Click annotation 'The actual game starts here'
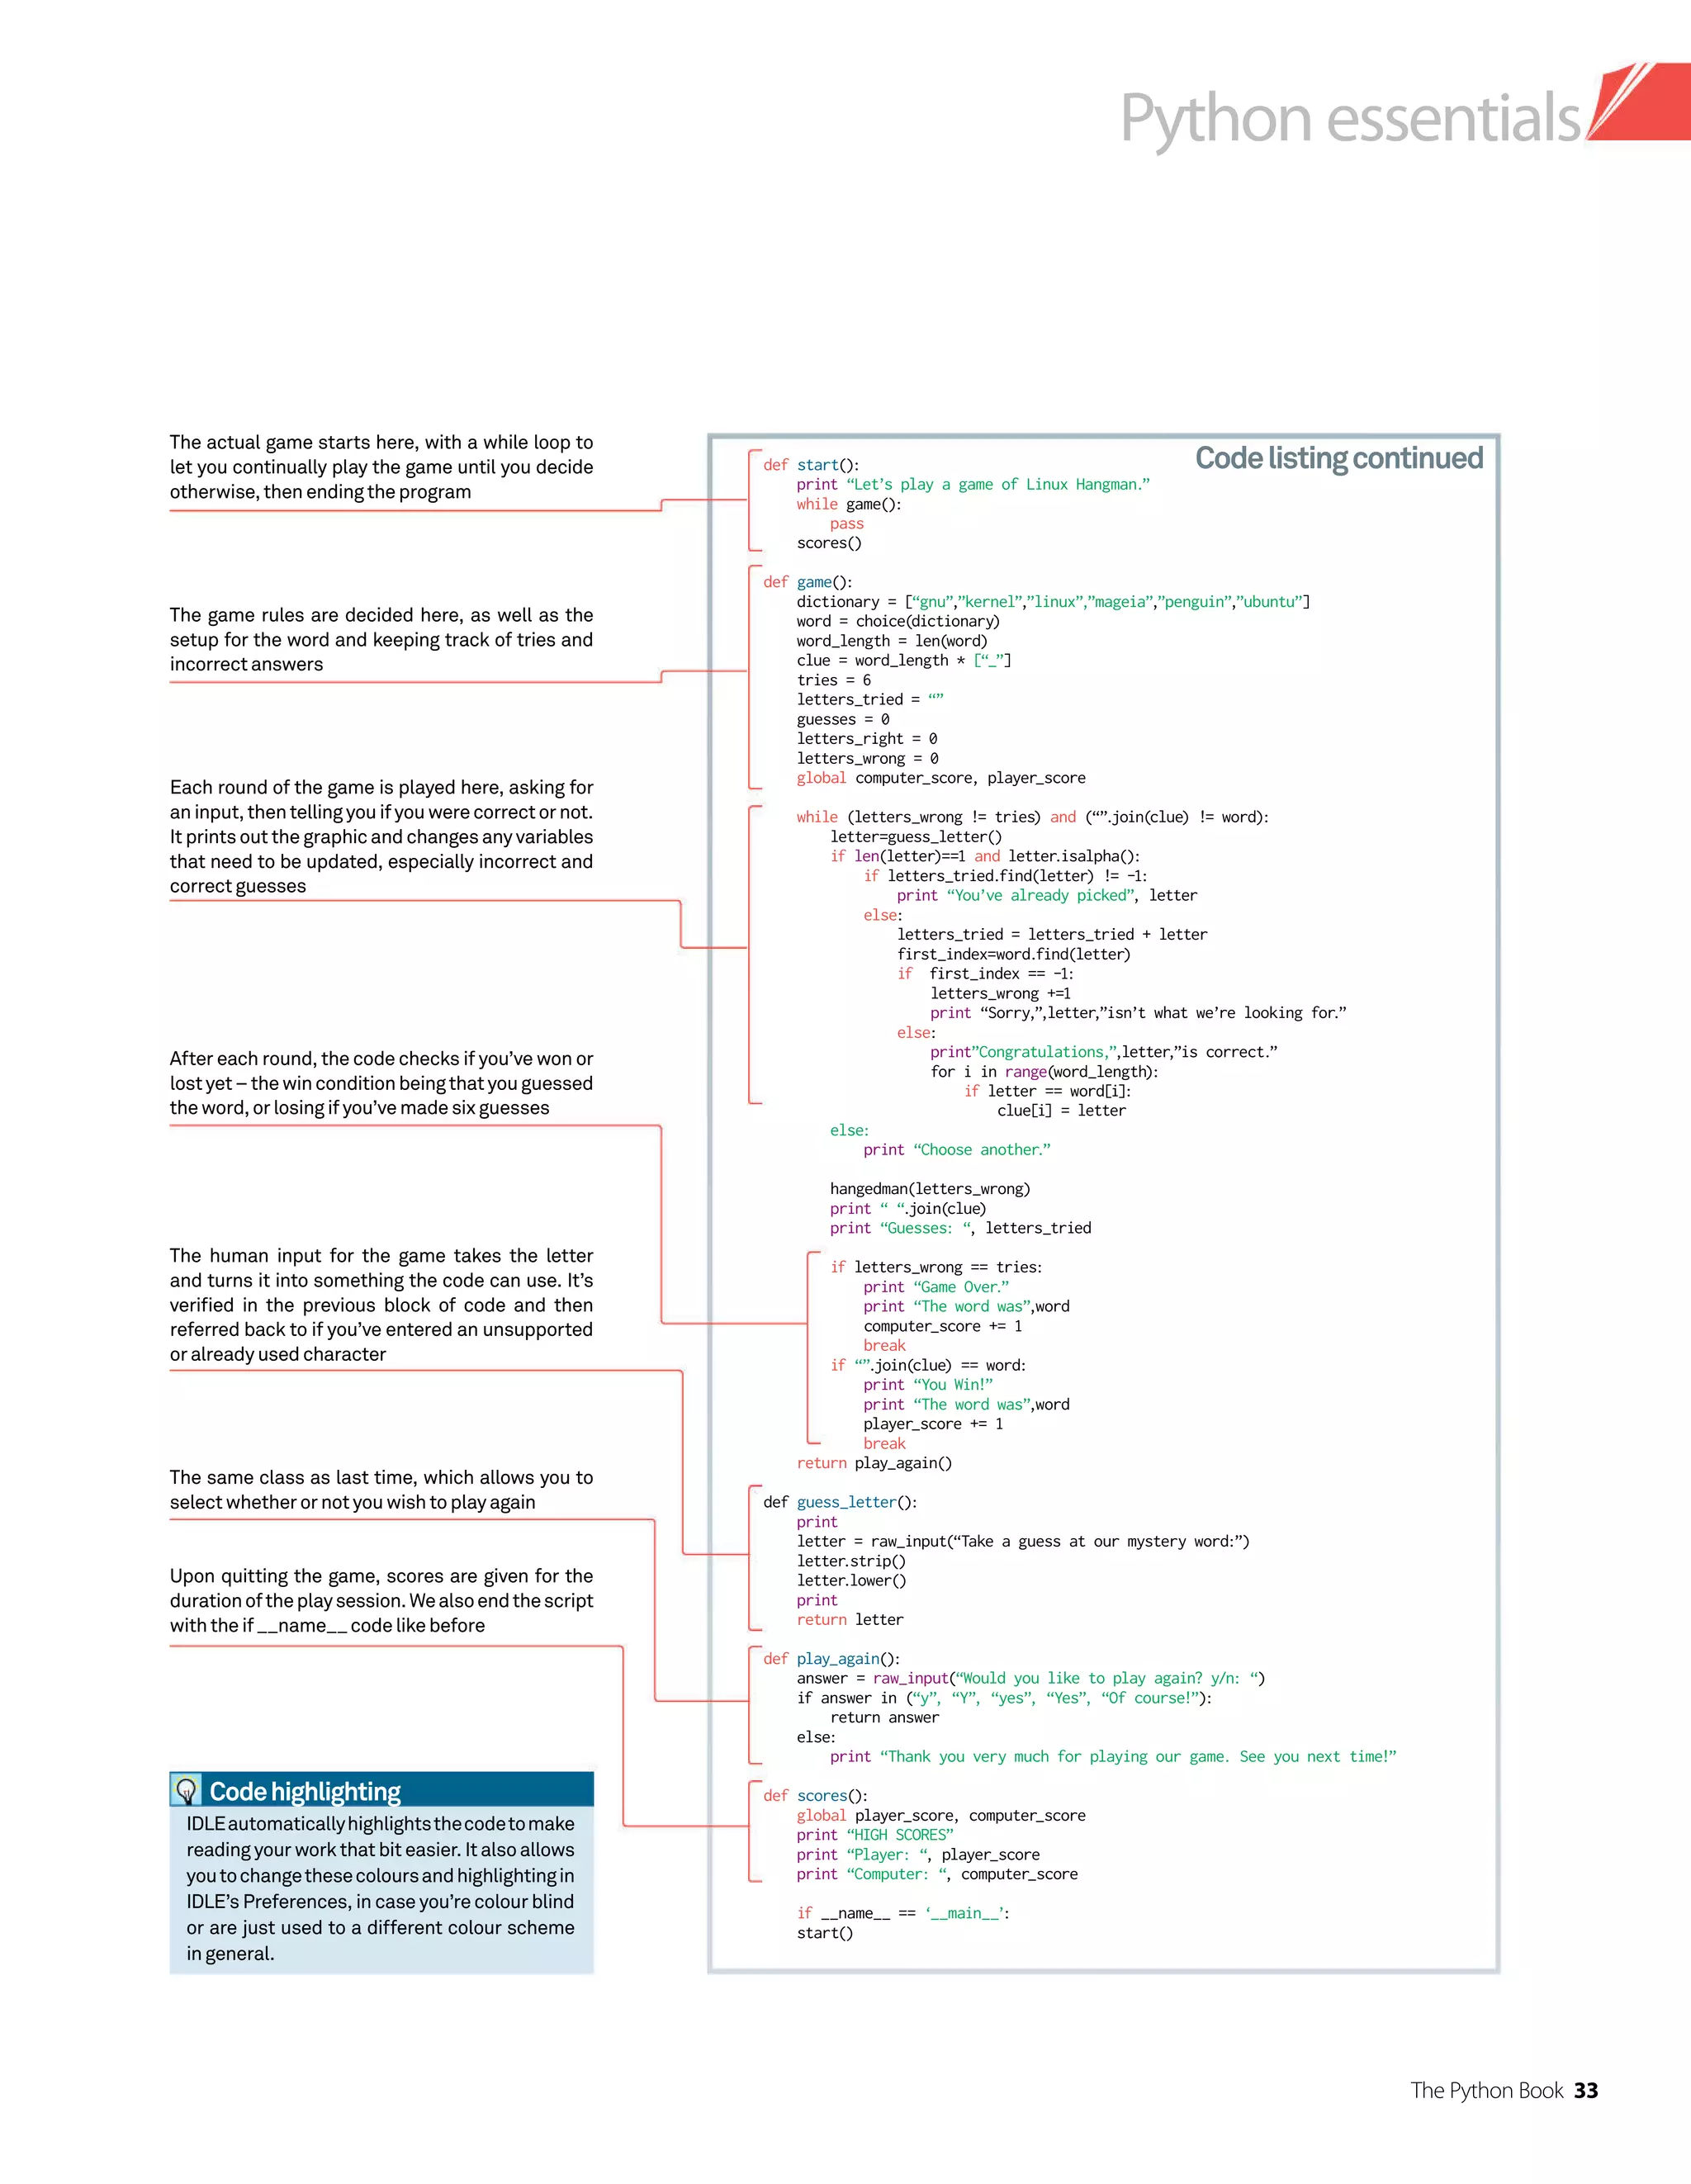The height and width of the screenshot is (2184, 1691). click(x=381, y=467)
